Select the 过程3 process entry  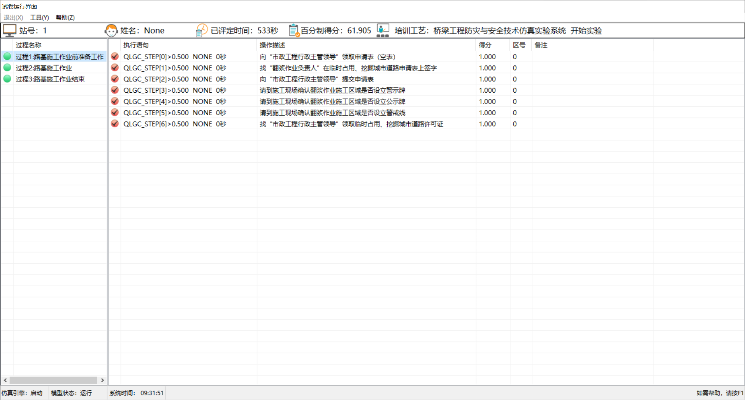[49, 79]
